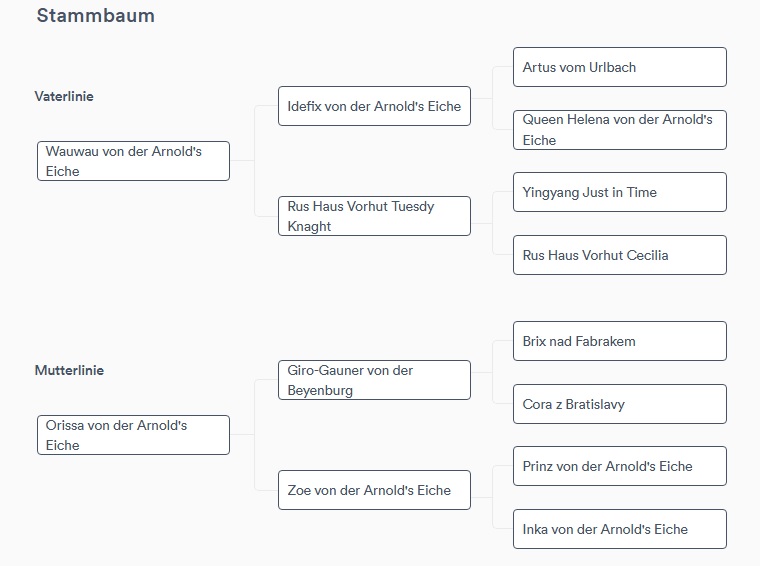The image size is (760, 566).
Task: Open the Yingyang Just in Time entry
Action: click(x=620, y=192)
